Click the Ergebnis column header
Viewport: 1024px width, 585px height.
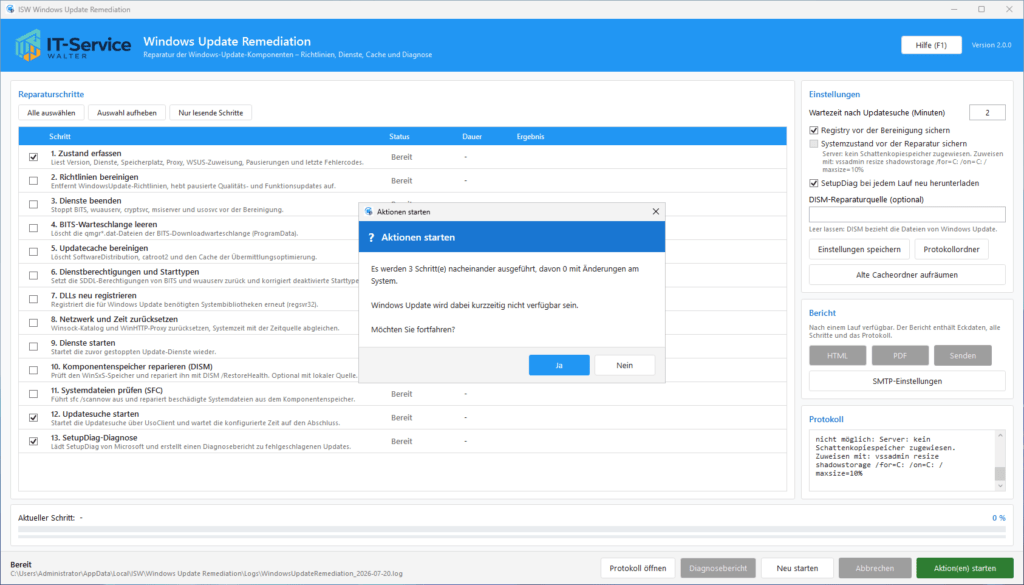530,136
